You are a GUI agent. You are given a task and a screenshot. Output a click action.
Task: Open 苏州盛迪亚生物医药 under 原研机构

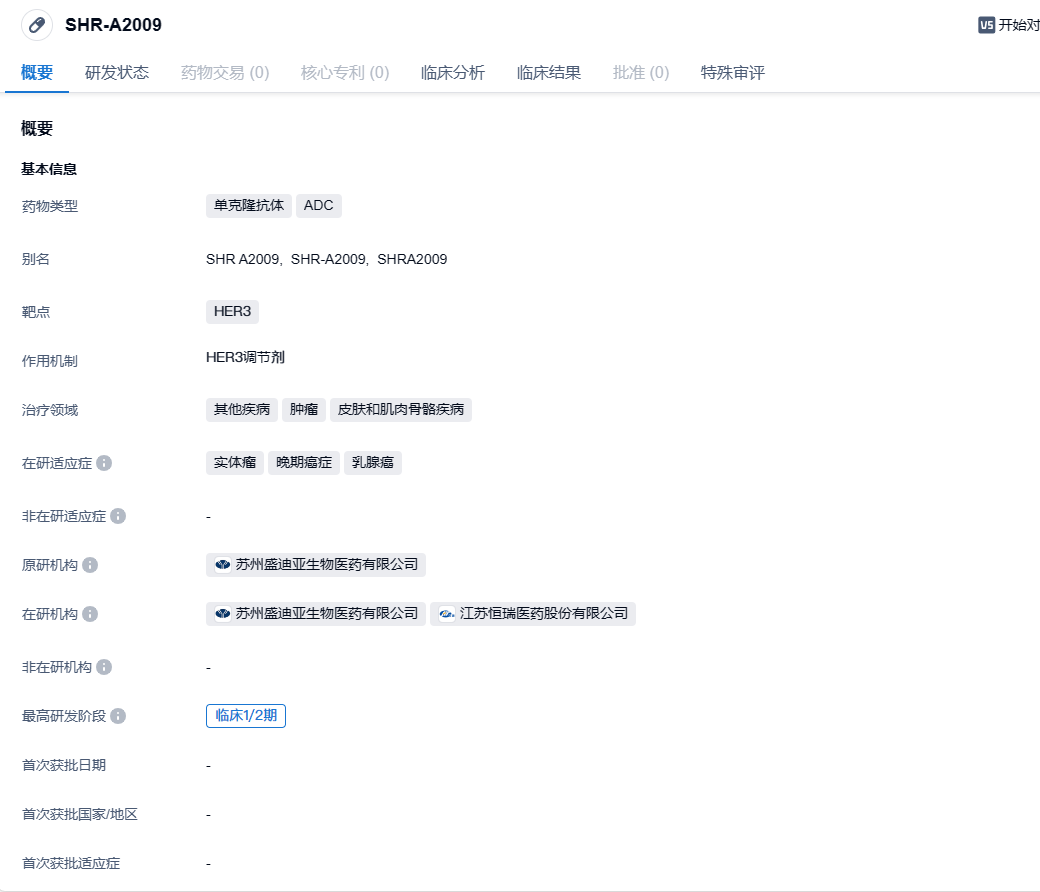tap(316, 565)
